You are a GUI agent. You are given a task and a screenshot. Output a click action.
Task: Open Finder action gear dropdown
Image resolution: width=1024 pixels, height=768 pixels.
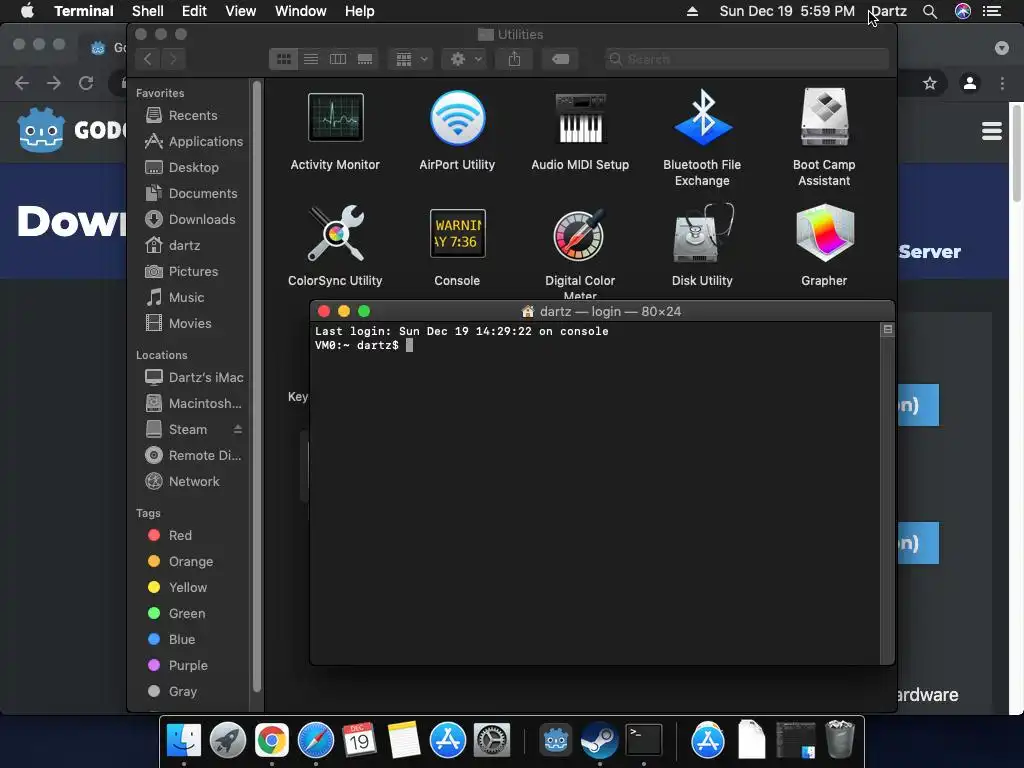(464, 59)
